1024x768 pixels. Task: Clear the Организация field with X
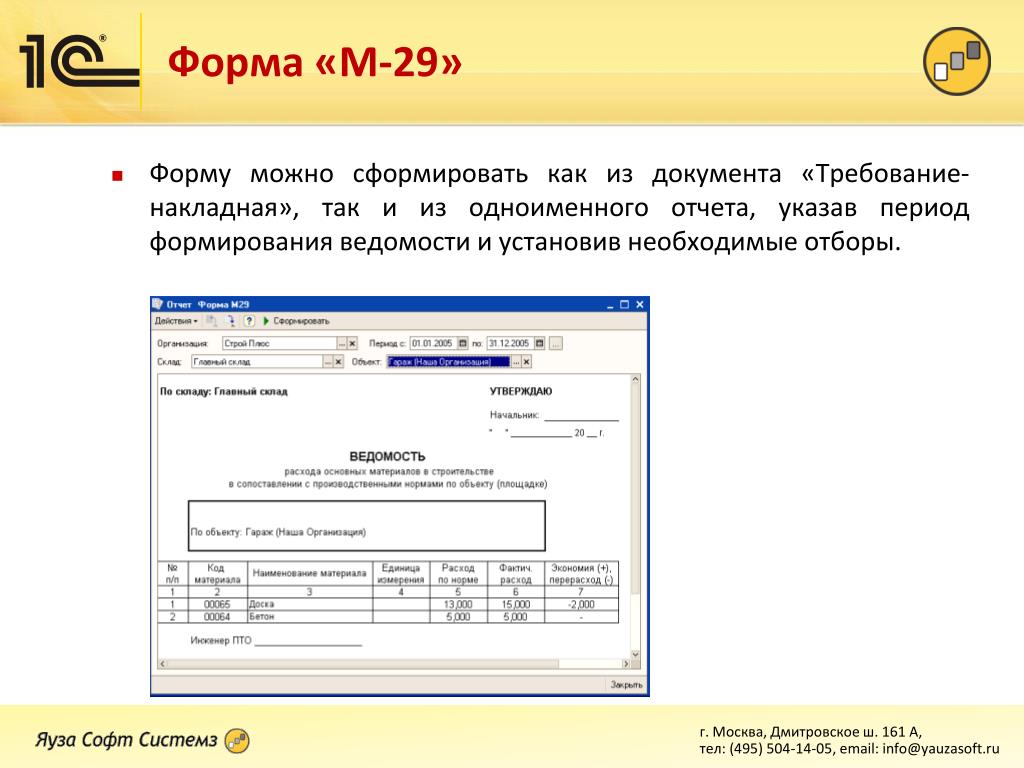(x=352, y=344)
